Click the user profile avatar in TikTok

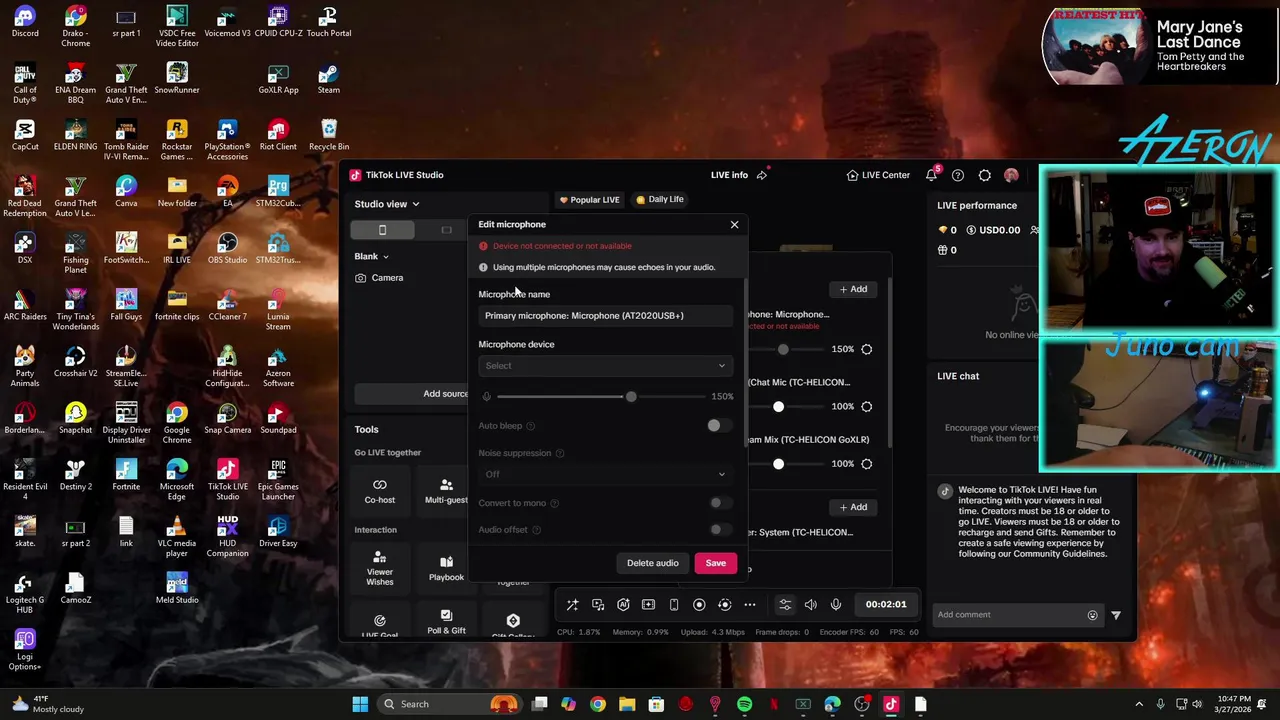point(1011,175)
